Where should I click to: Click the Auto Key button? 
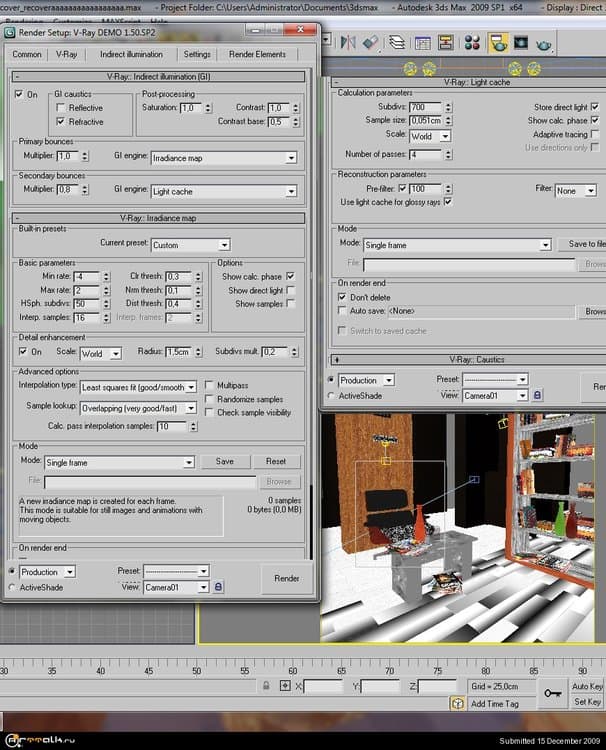click(586, 686)
